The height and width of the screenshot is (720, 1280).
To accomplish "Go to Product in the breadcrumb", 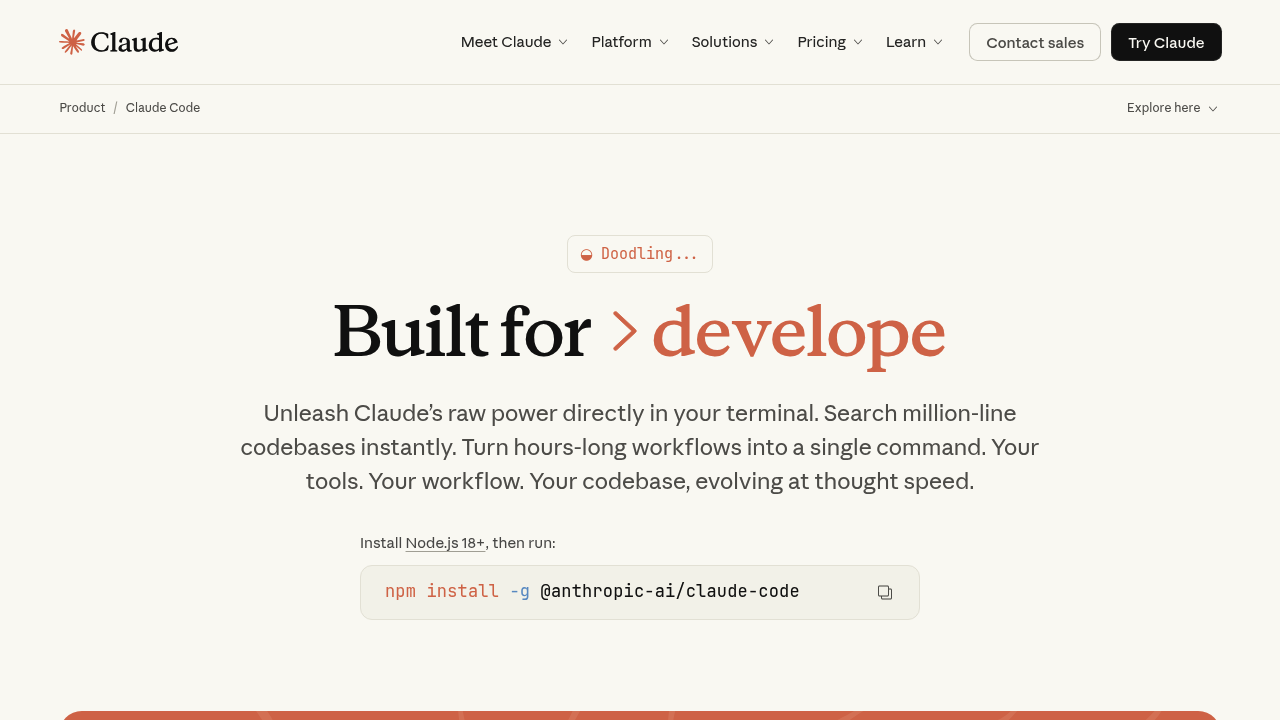I will 82,108.
